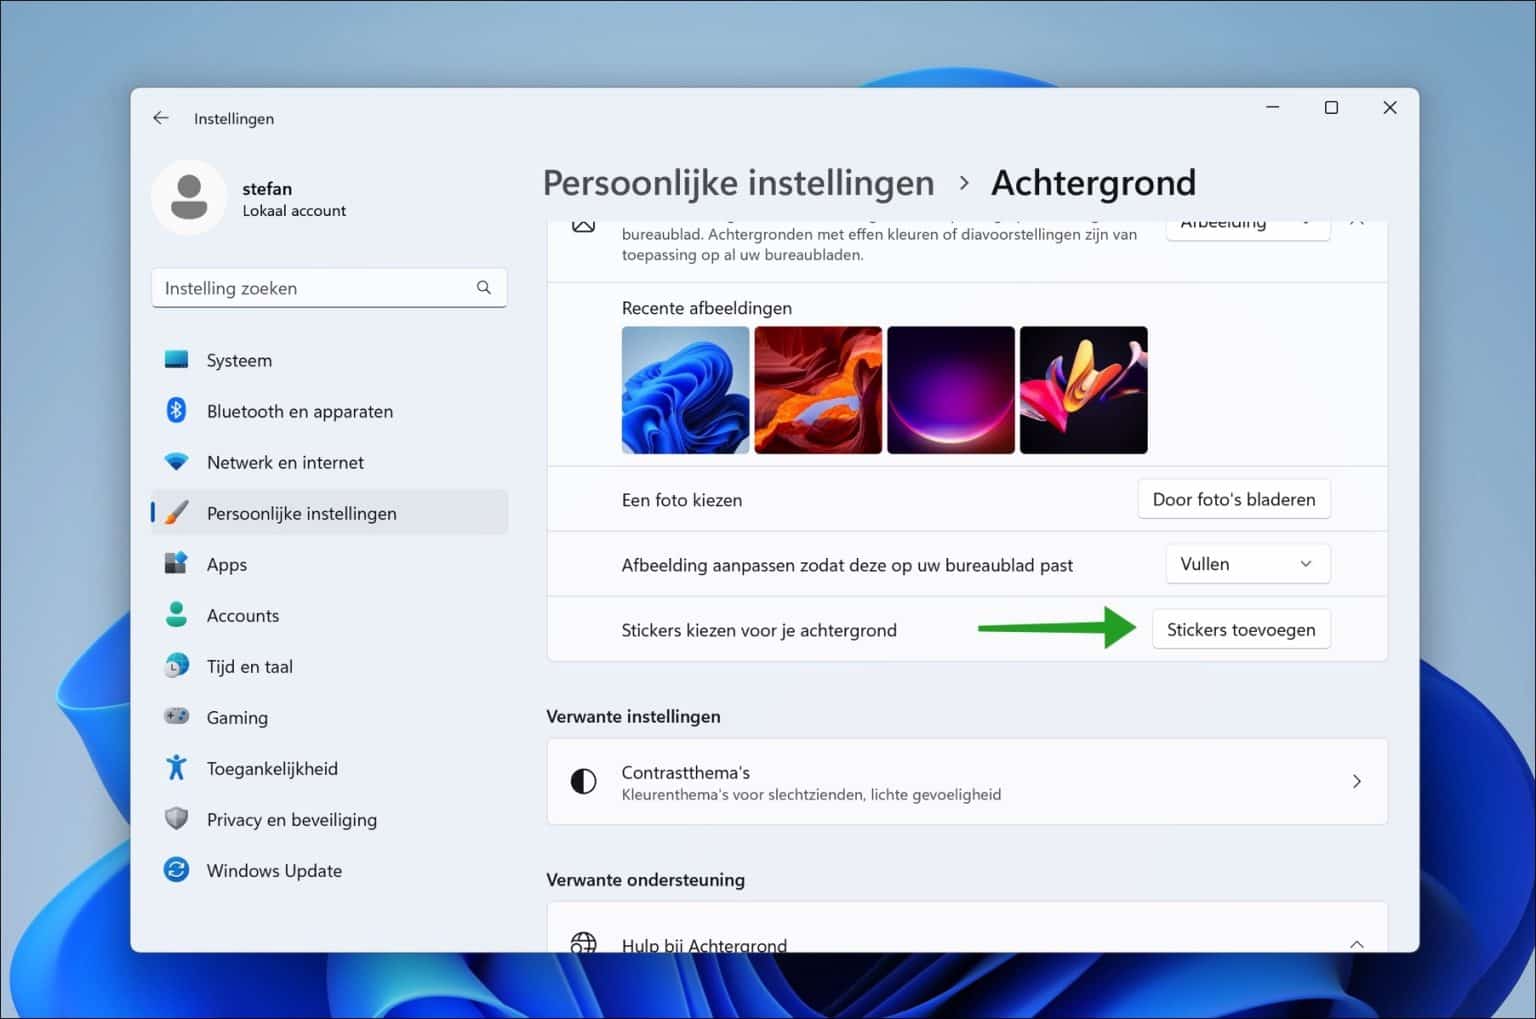Open the Contrastthema's chevron entry
Image resolution: width=1536 pixels, height=1019 pixels.
1356,781
